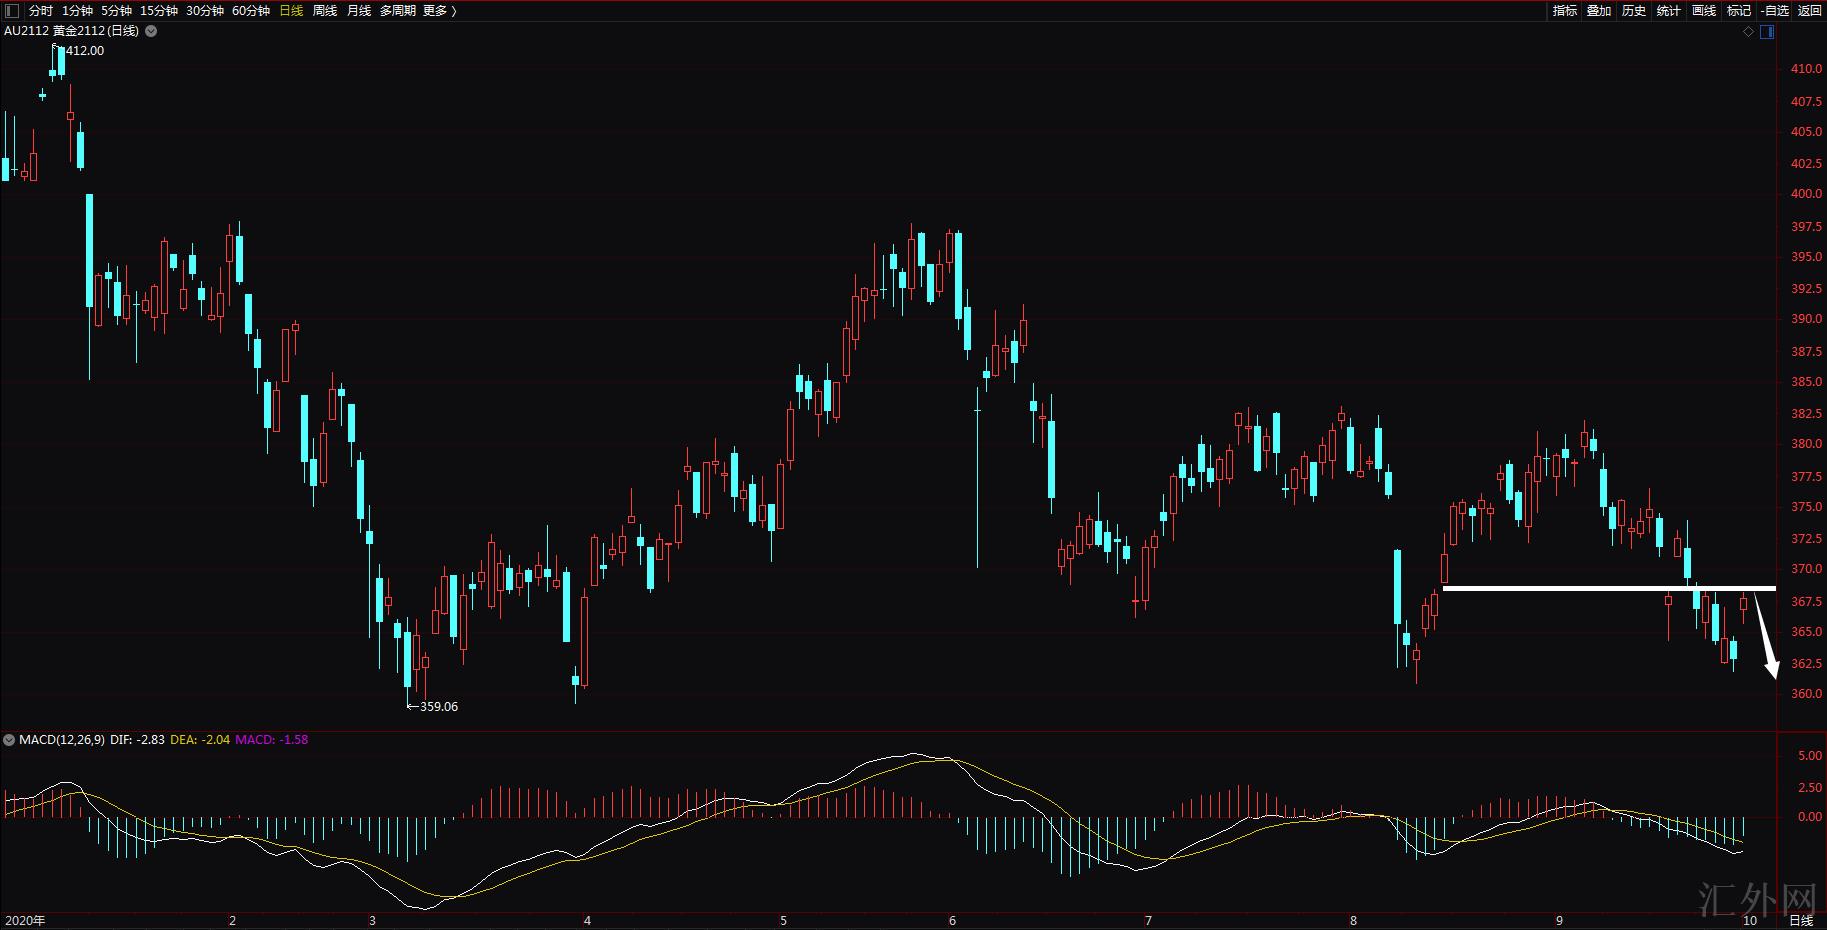Select the 5分钟 period tab
Viewport: 1827px width, 930px height.
(116, 10)
